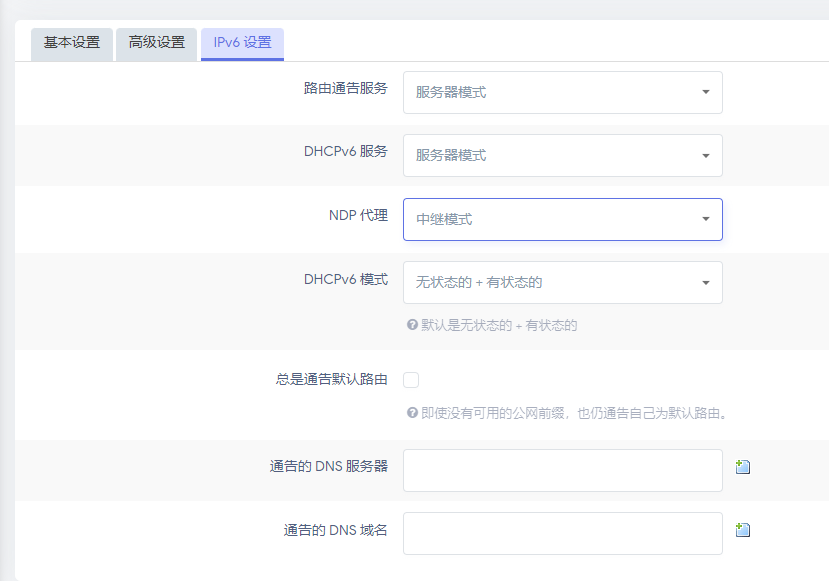Click the 通告的 DNS 服务器 label
Screen dimensions: 829x581
click(328, 466)
